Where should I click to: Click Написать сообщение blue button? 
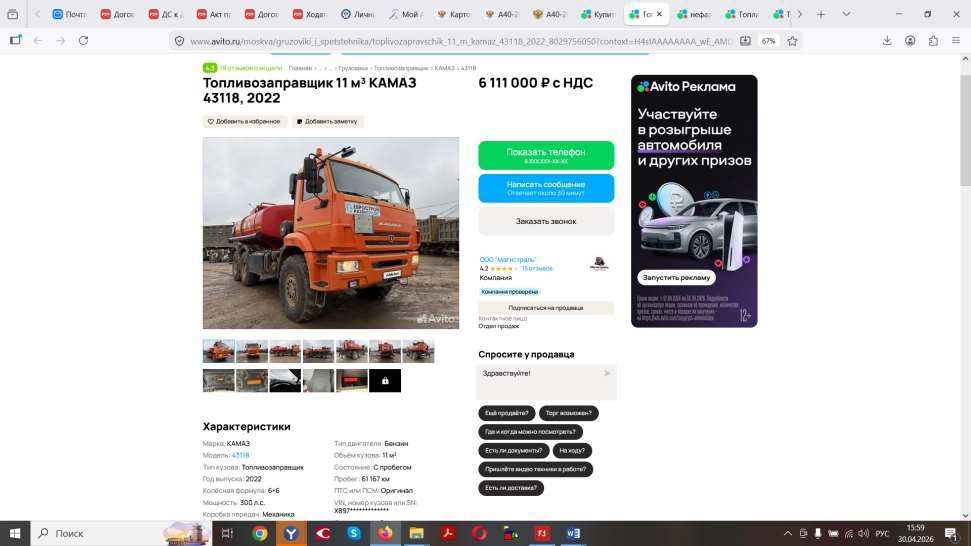(x=546, y=188)
